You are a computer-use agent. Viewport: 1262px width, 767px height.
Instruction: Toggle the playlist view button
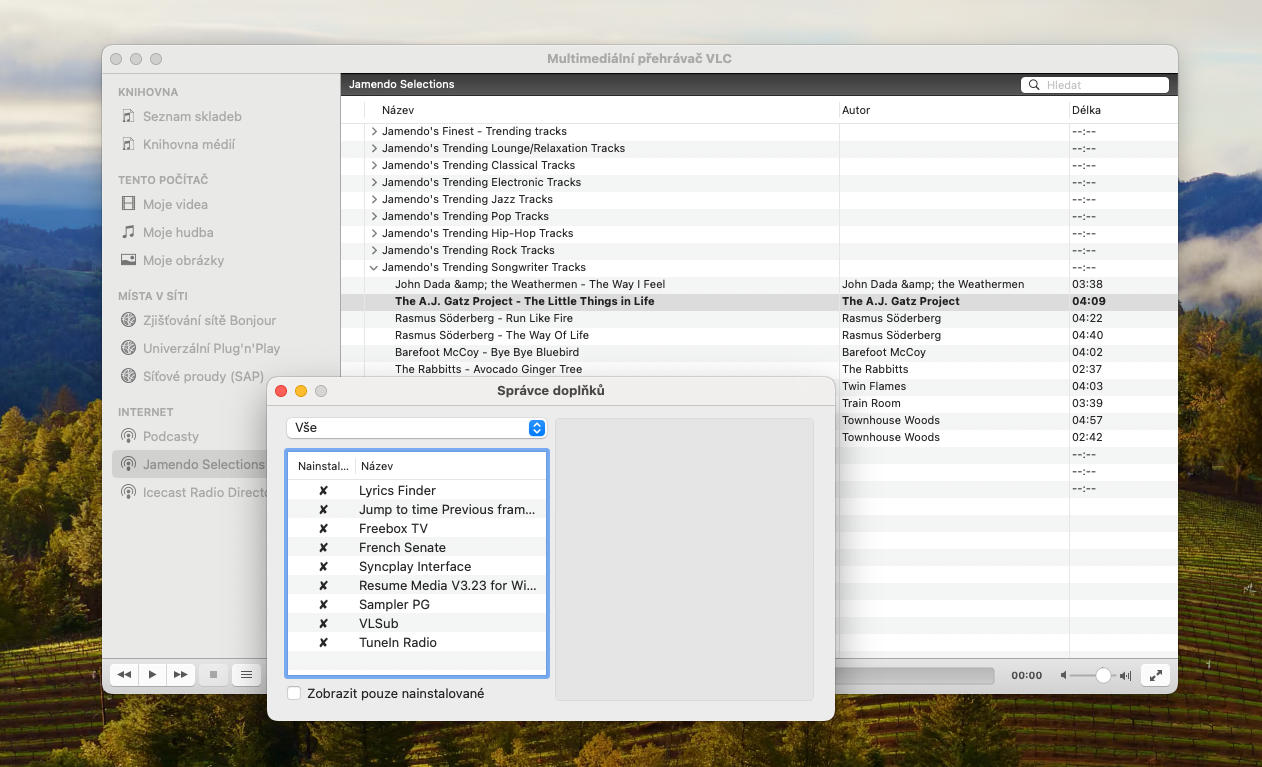[246, 675]
